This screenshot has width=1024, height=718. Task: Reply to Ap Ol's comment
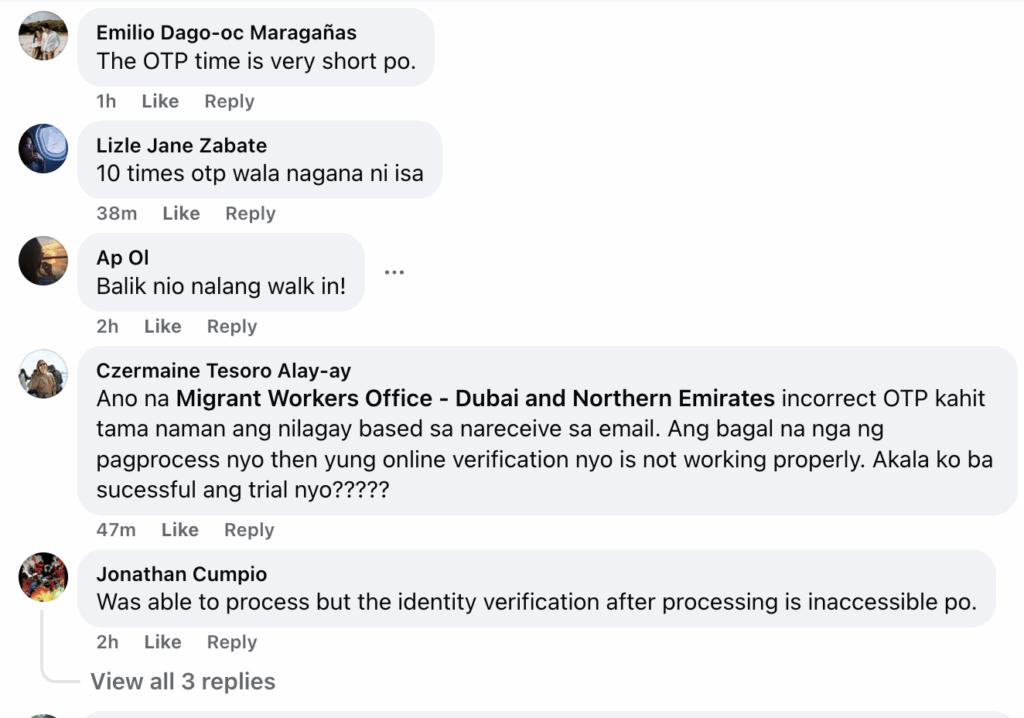pyautogui.click(x=232, y=326)
